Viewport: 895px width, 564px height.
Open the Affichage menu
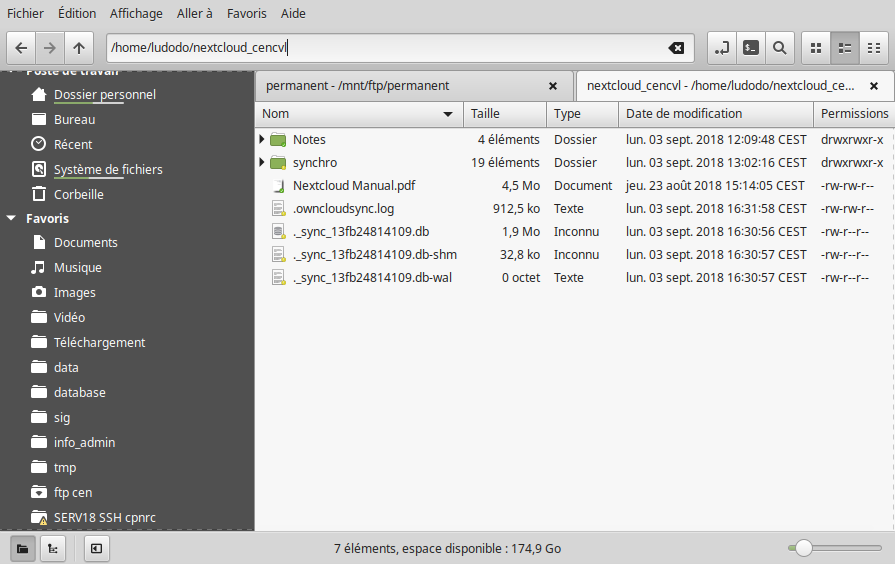point(136,14)
